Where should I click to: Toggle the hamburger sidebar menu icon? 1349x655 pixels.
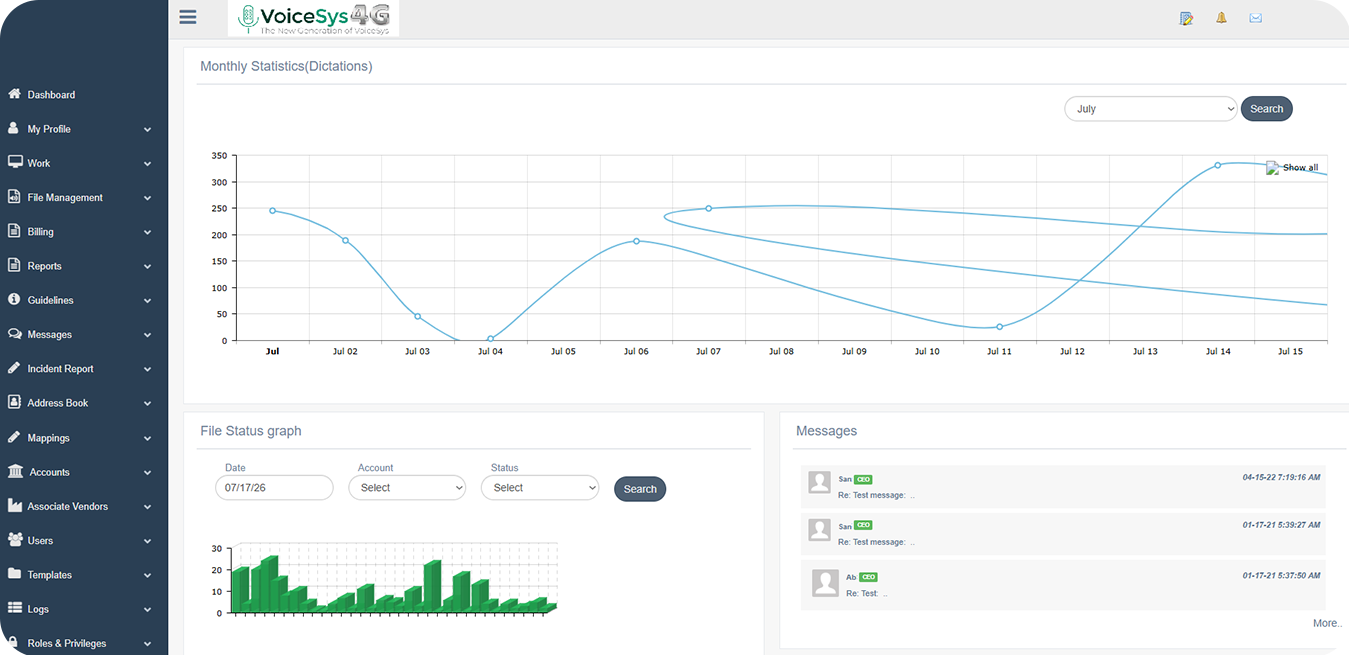pos(188,16)
